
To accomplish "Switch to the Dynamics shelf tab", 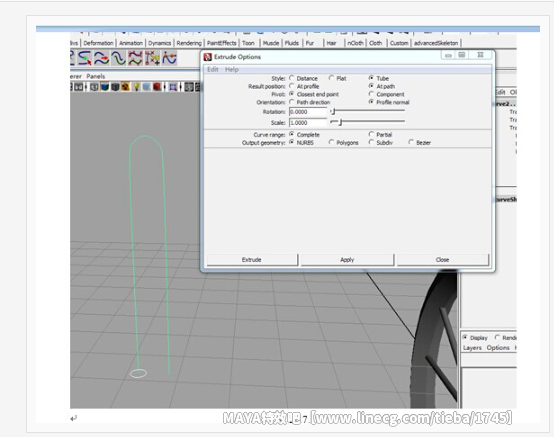I will tap(159, 43).
